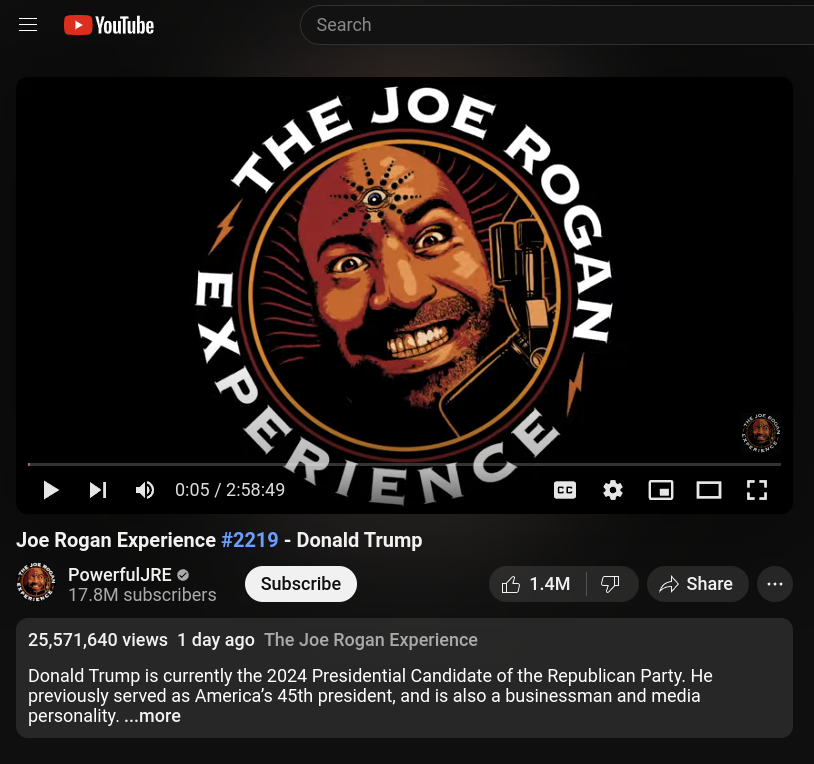The image size is (814, 764).
Task: Enter full screen mode
Action: [756, 490]
